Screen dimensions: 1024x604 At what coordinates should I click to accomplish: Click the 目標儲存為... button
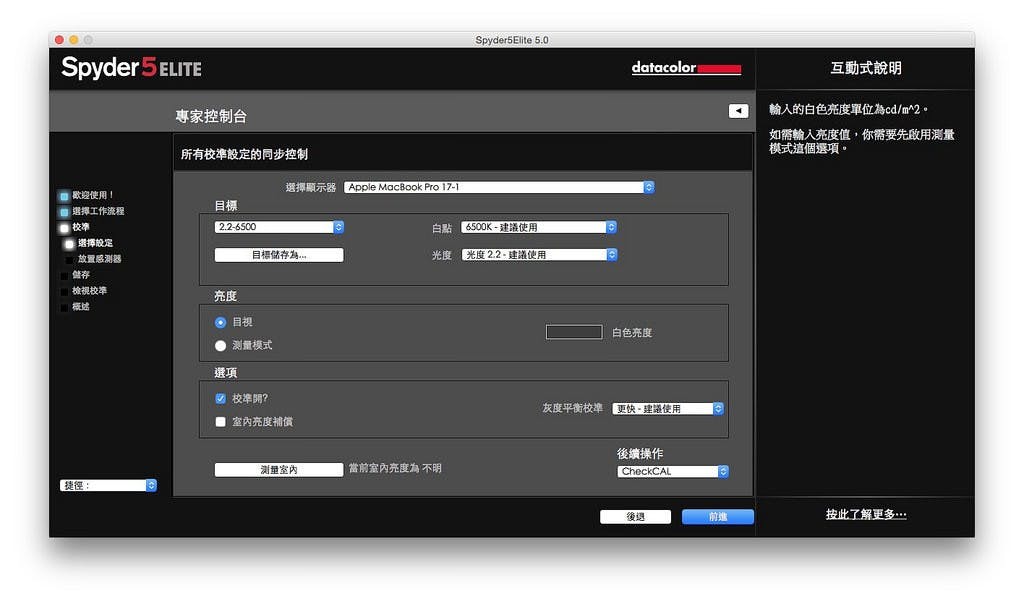tap(279, 255)
